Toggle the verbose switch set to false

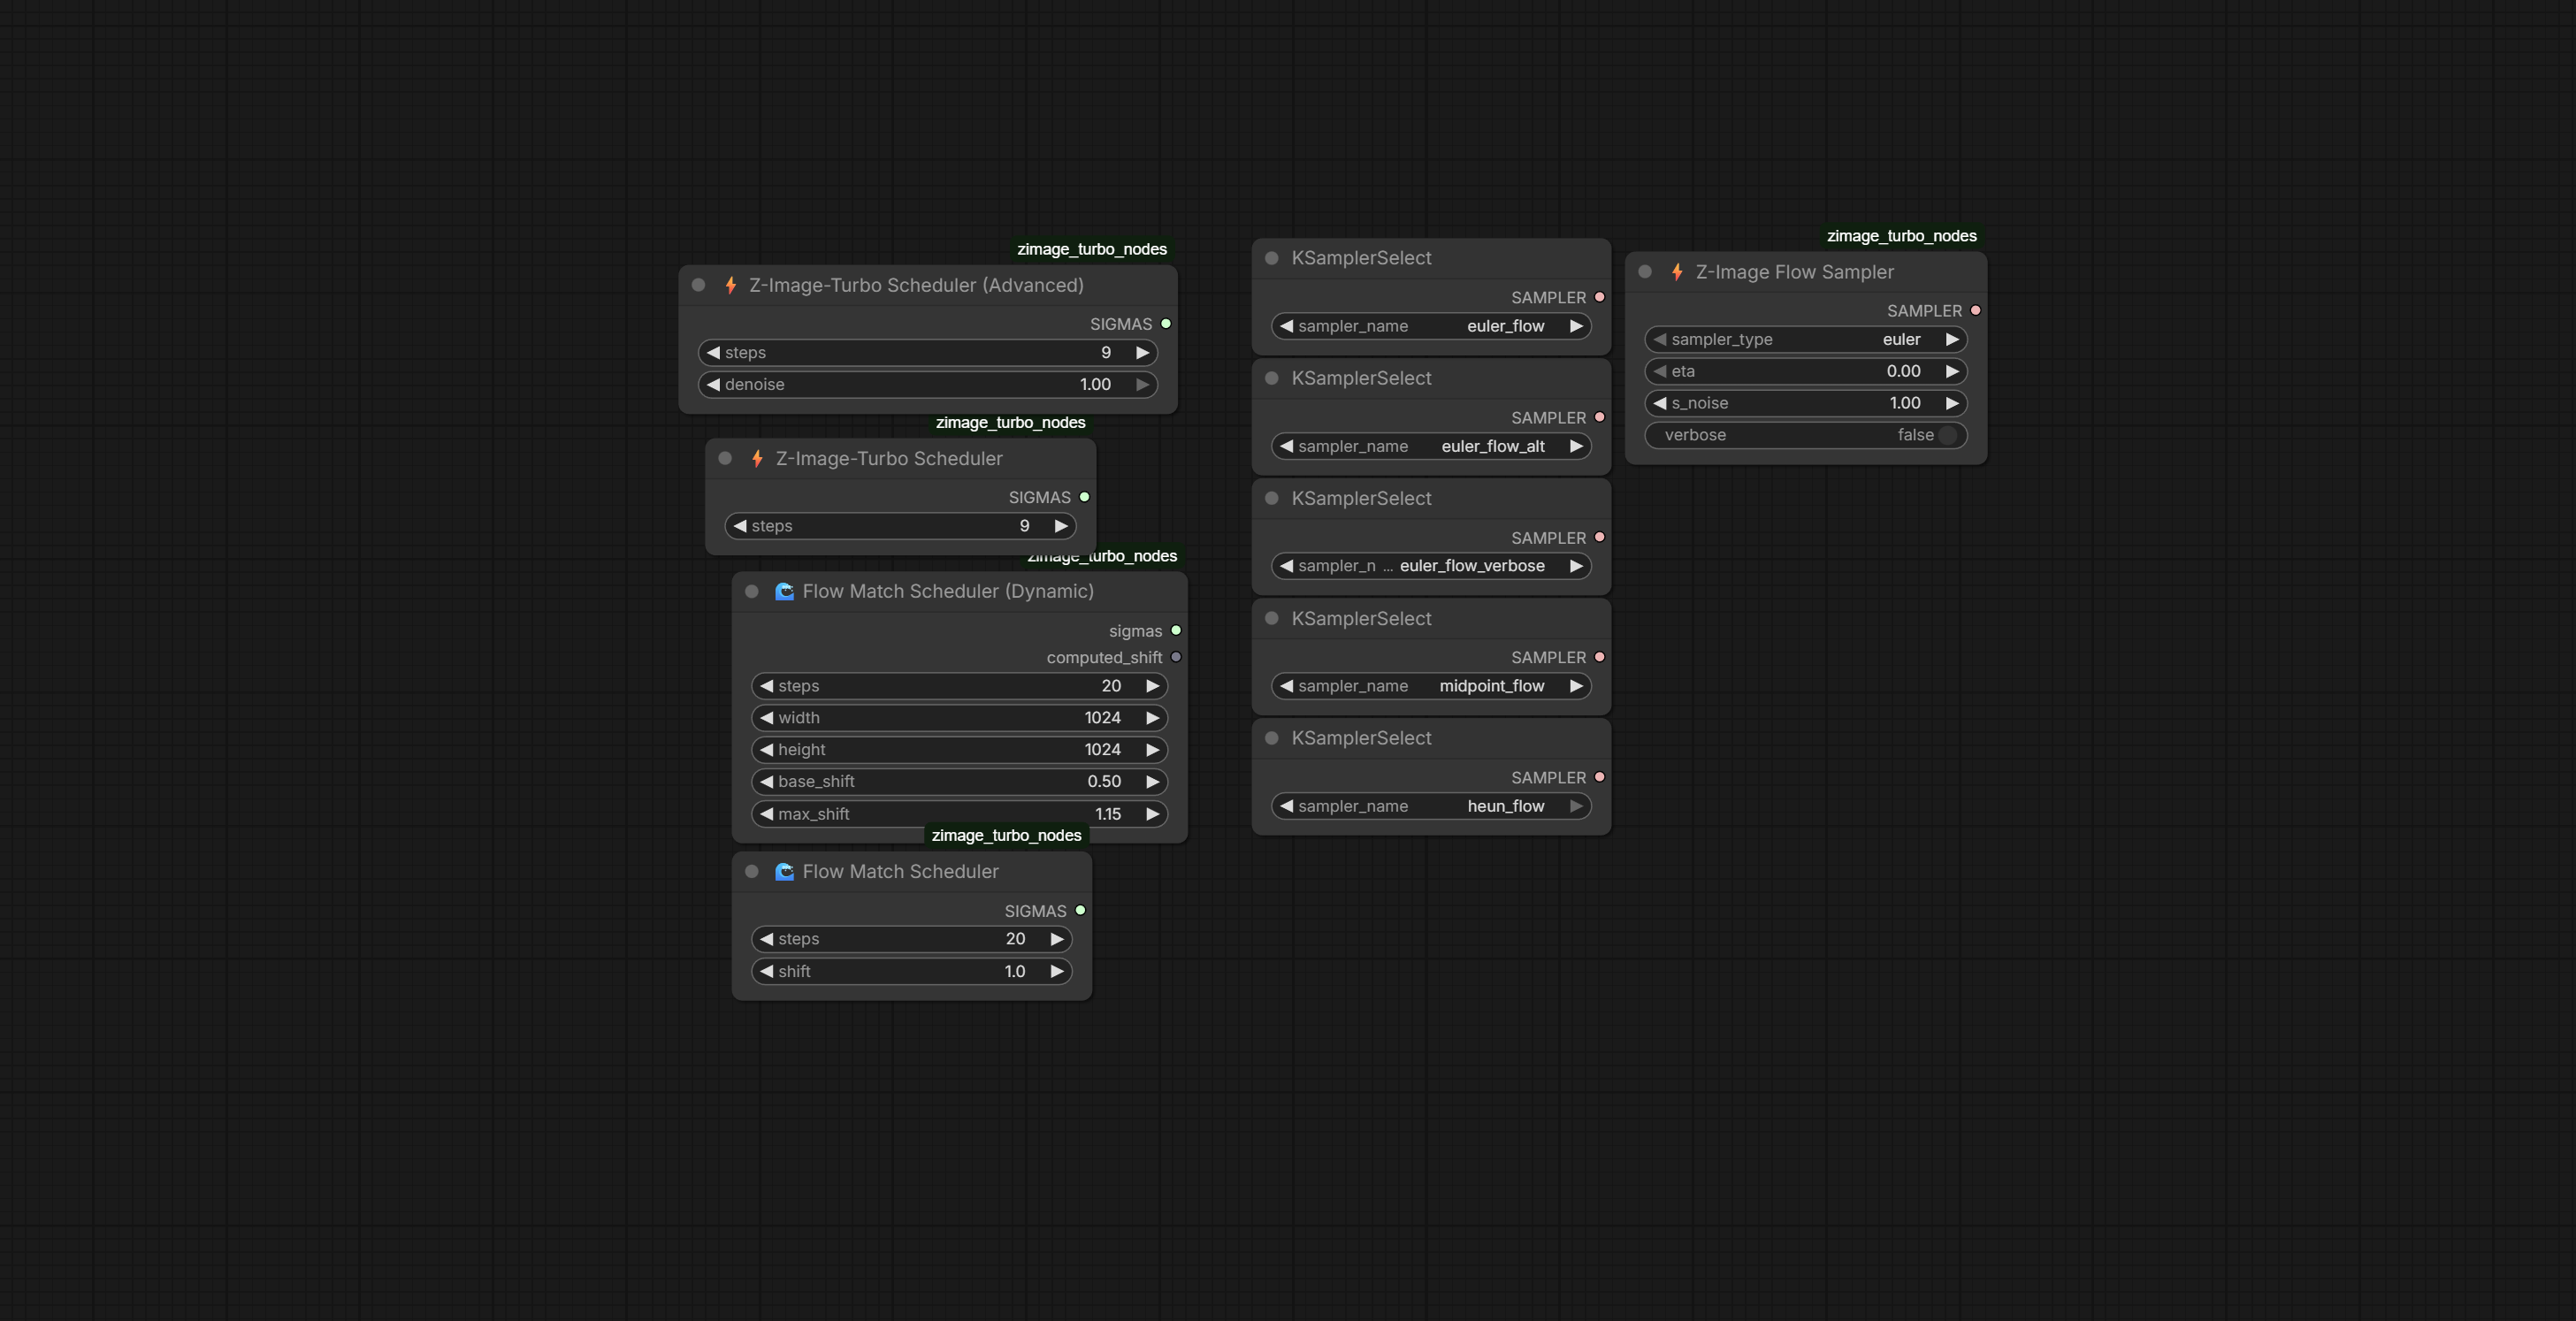1806,435
